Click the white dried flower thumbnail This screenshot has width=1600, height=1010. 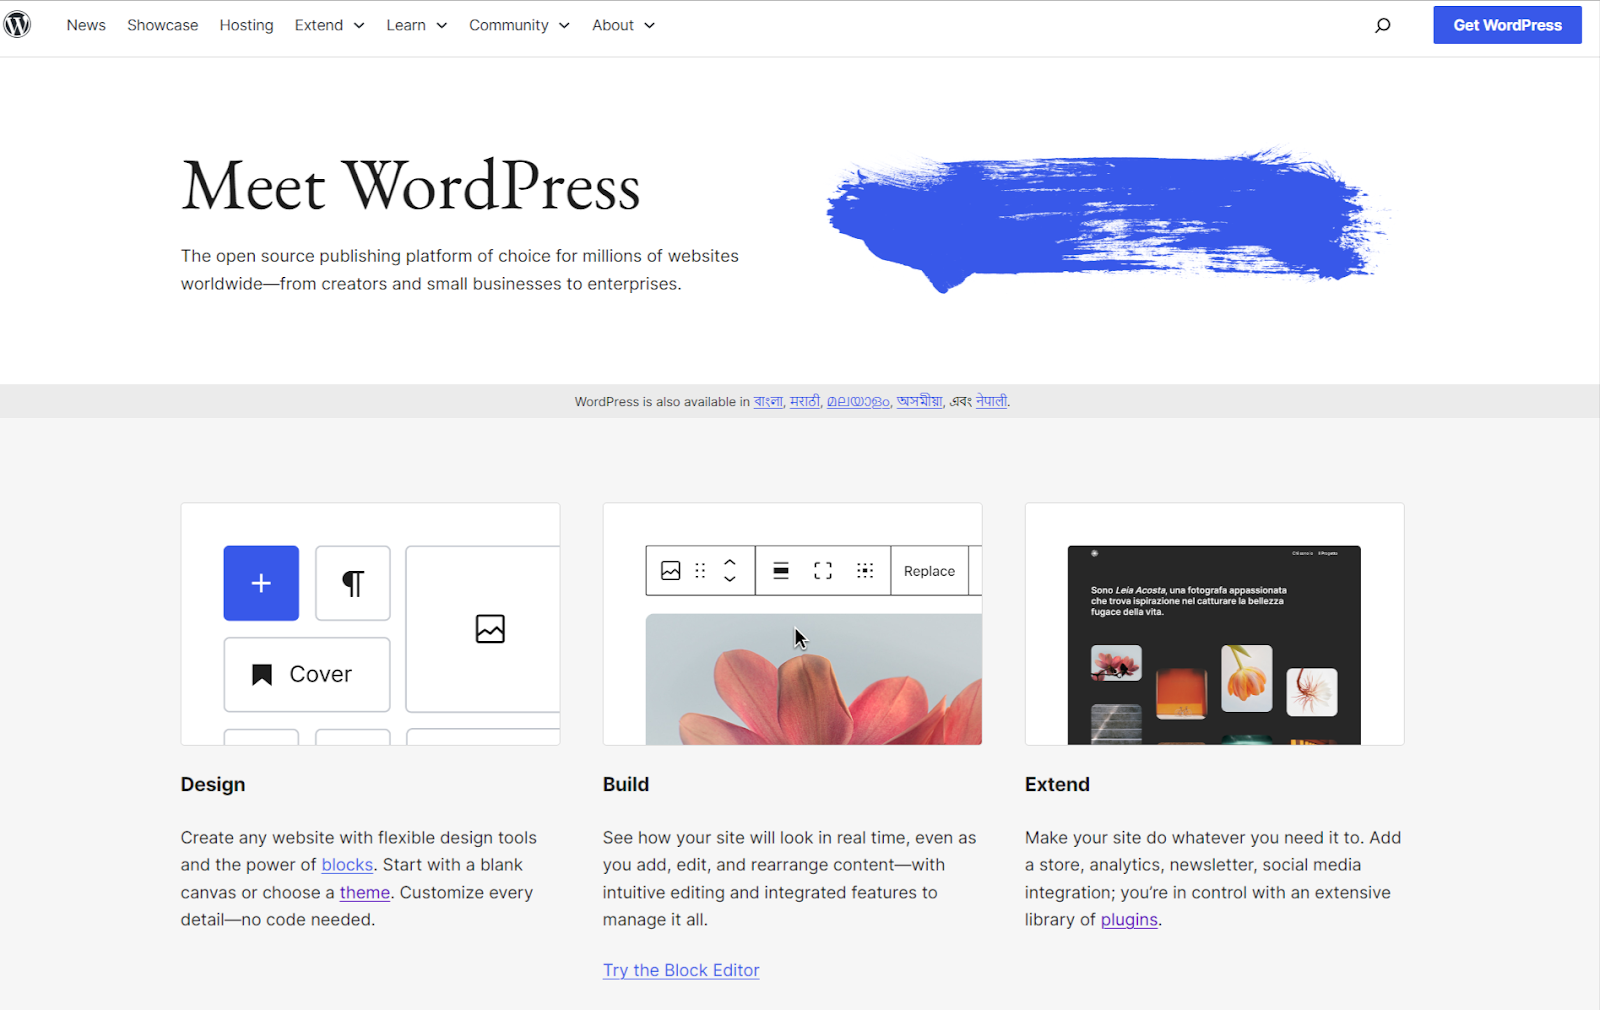[x=1311, y=692]
